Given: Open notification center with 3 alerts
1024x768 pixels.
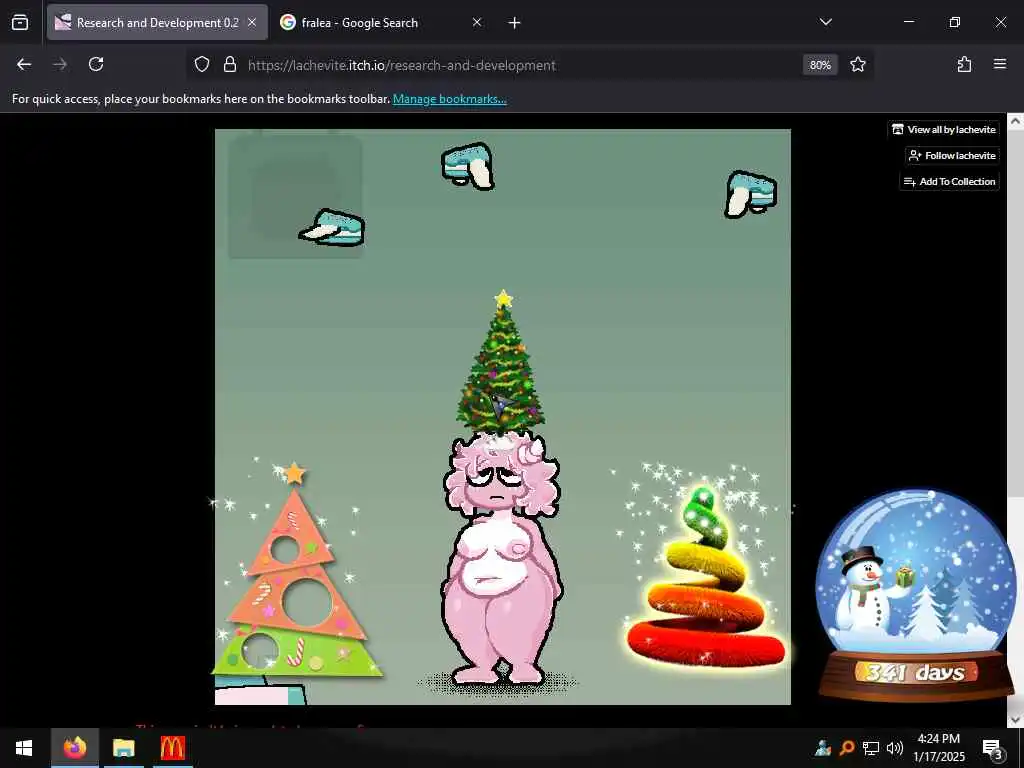Looking at the screenshot, I should pyautogui.click(x=991, y=748).
